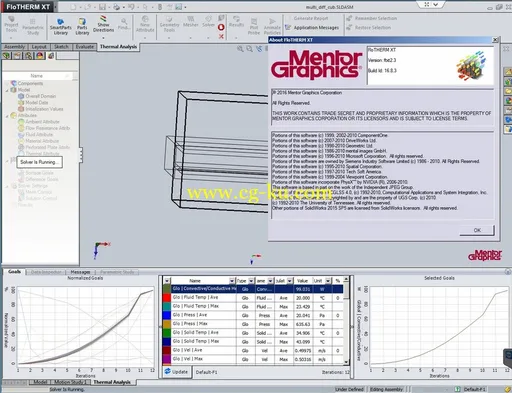Collapse the Attributes tree node
The image size is (512, 393).
[x=7, y=116]
